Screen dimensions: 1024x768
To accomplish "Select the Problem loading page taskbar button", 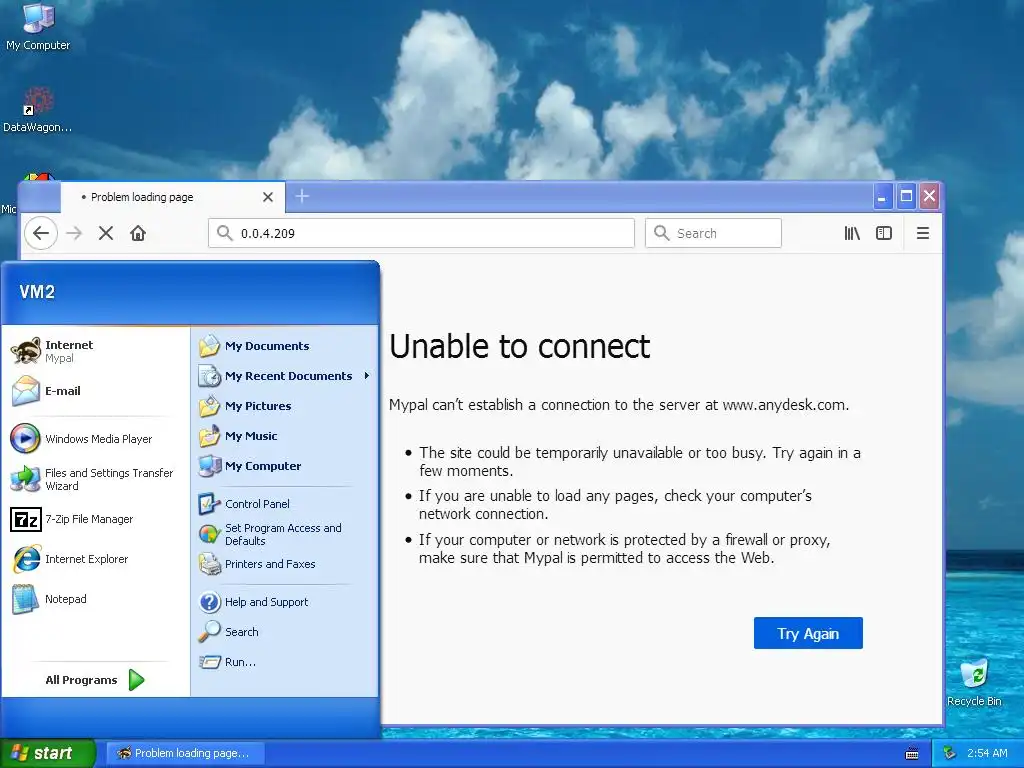I will 185,753.
